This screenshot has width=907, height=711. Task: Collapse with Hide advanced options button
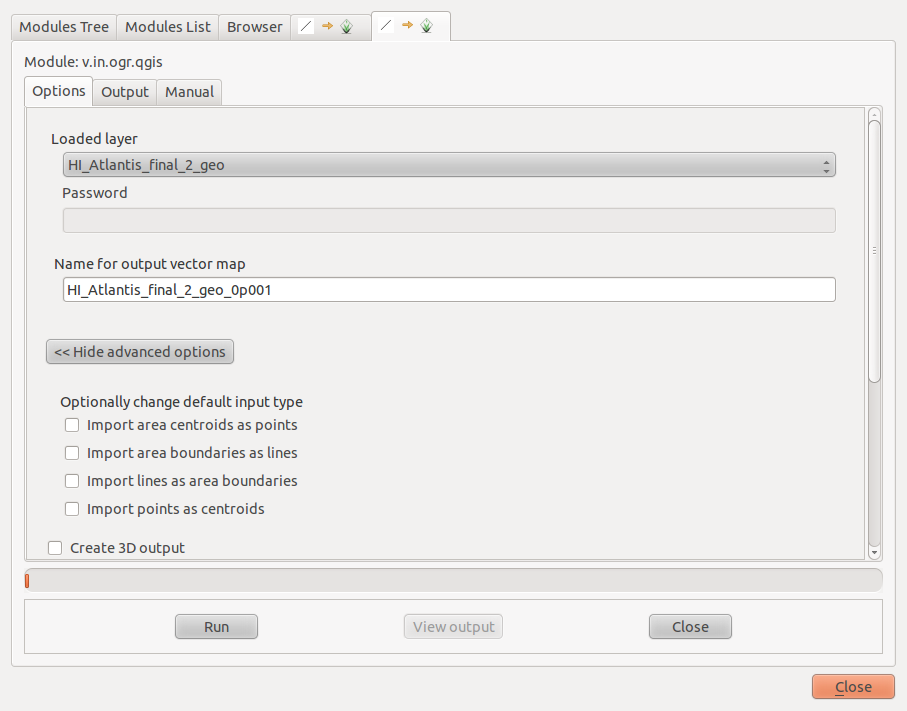pyautogui.click(x=140, y=352)
